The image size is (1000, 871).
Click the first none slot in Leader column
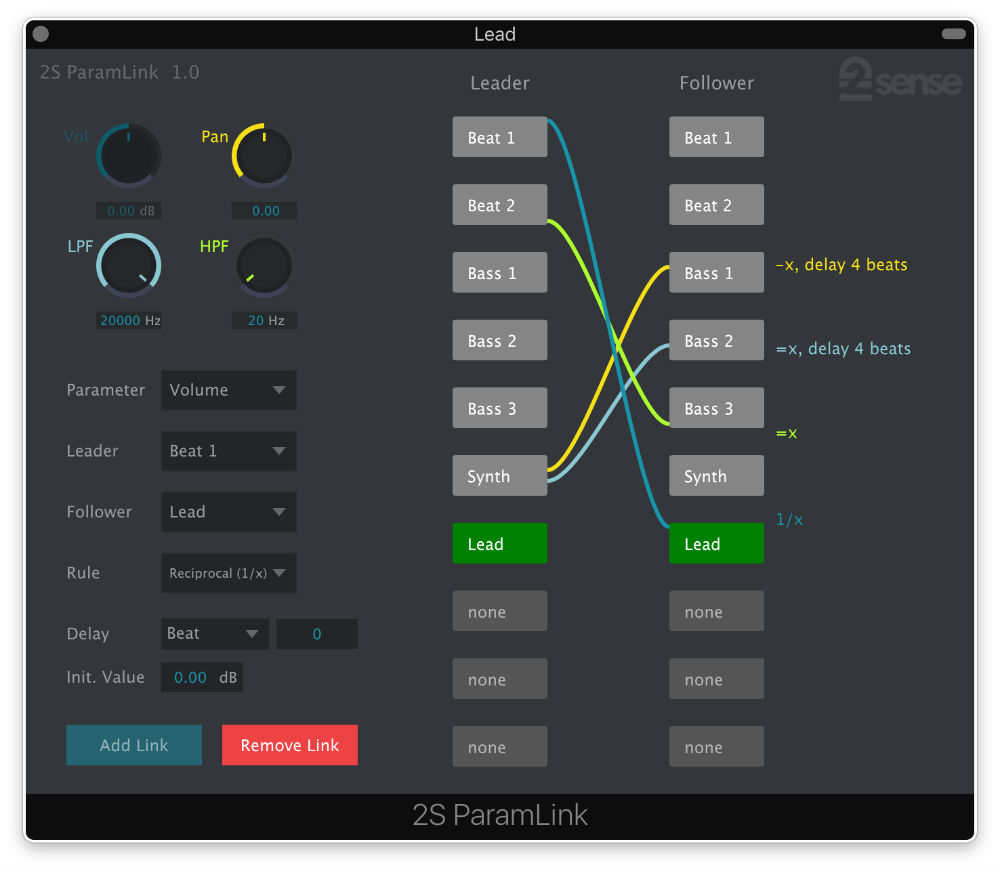(500, 611)
